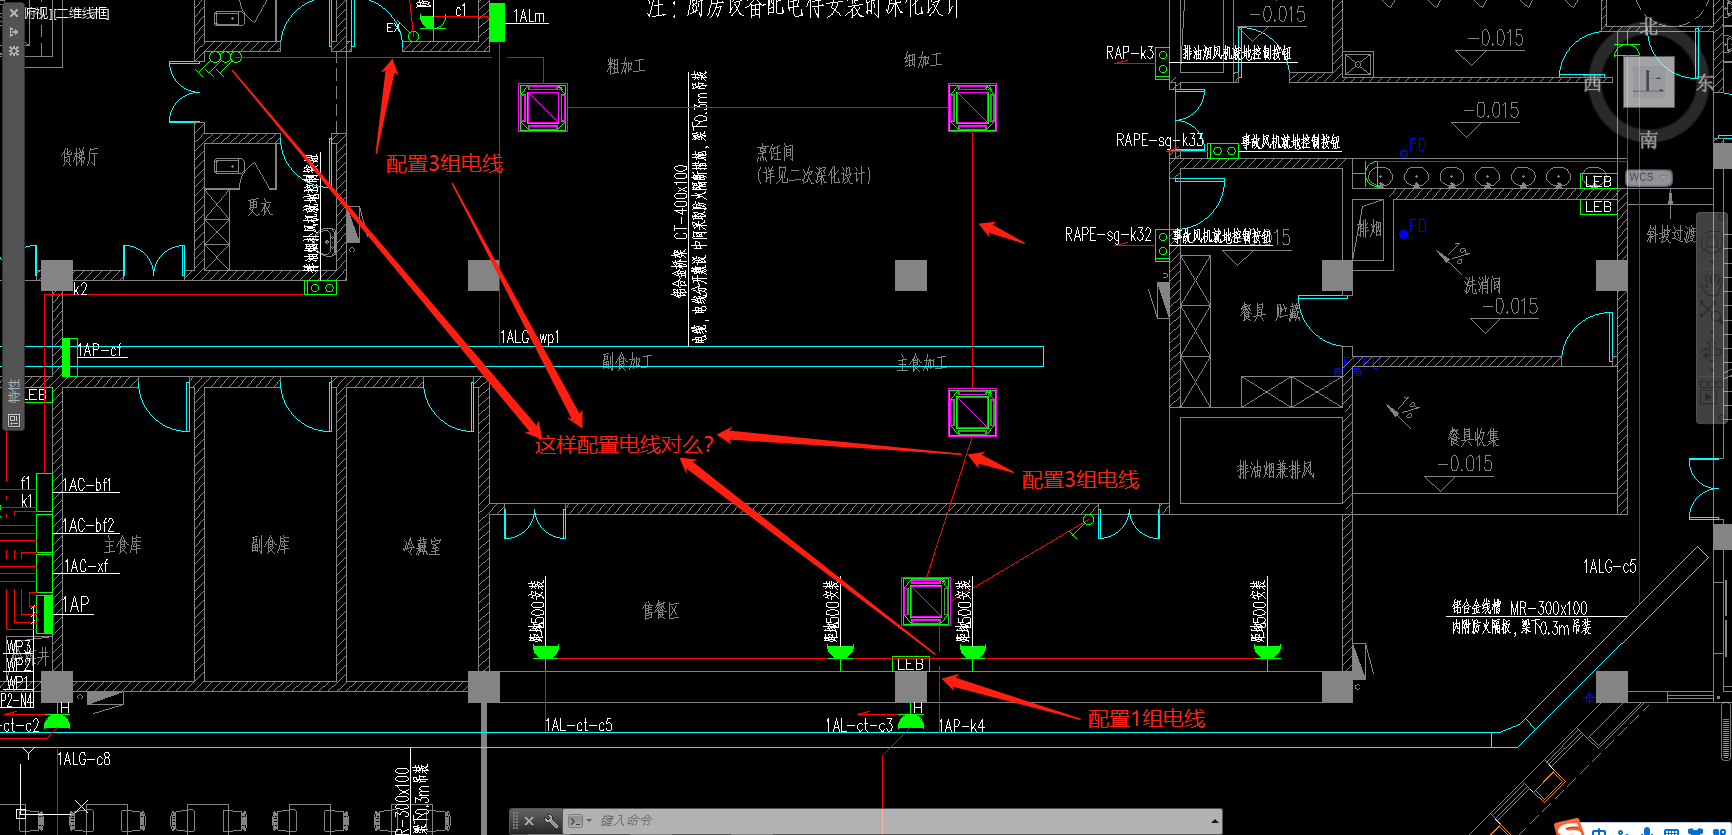This screenshot has width=1732, height=835.
Task: Select room label '餐具收集'
Action: [1473, 437]
